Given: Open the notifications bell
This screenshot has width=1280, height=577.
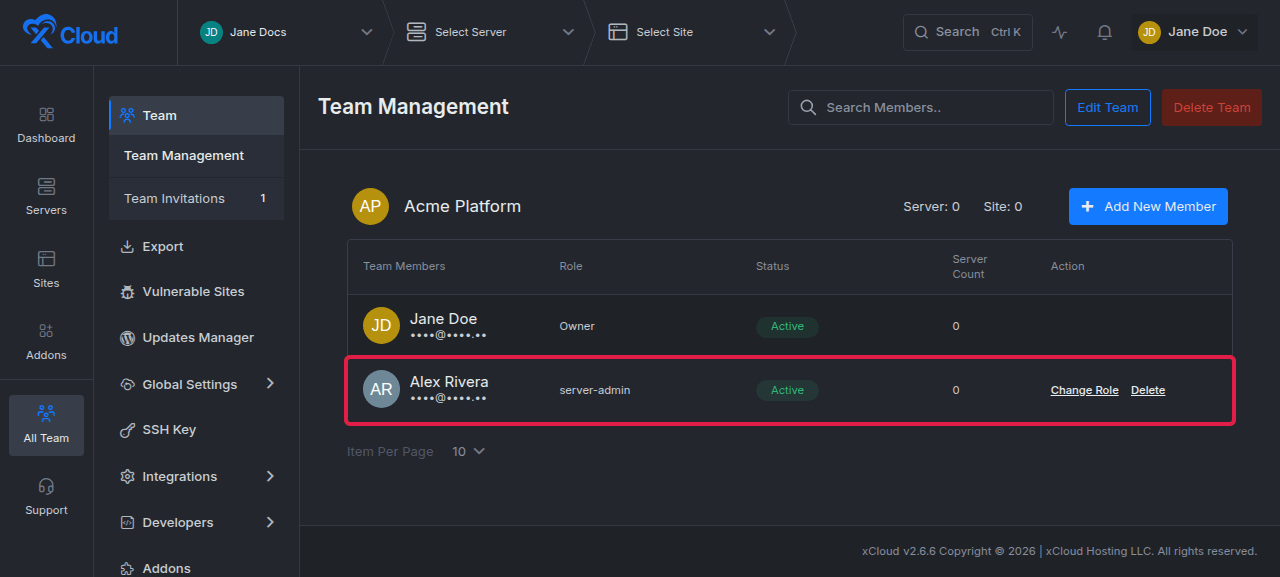Looking at the screenshot, I should click(x=1104, y=32).
